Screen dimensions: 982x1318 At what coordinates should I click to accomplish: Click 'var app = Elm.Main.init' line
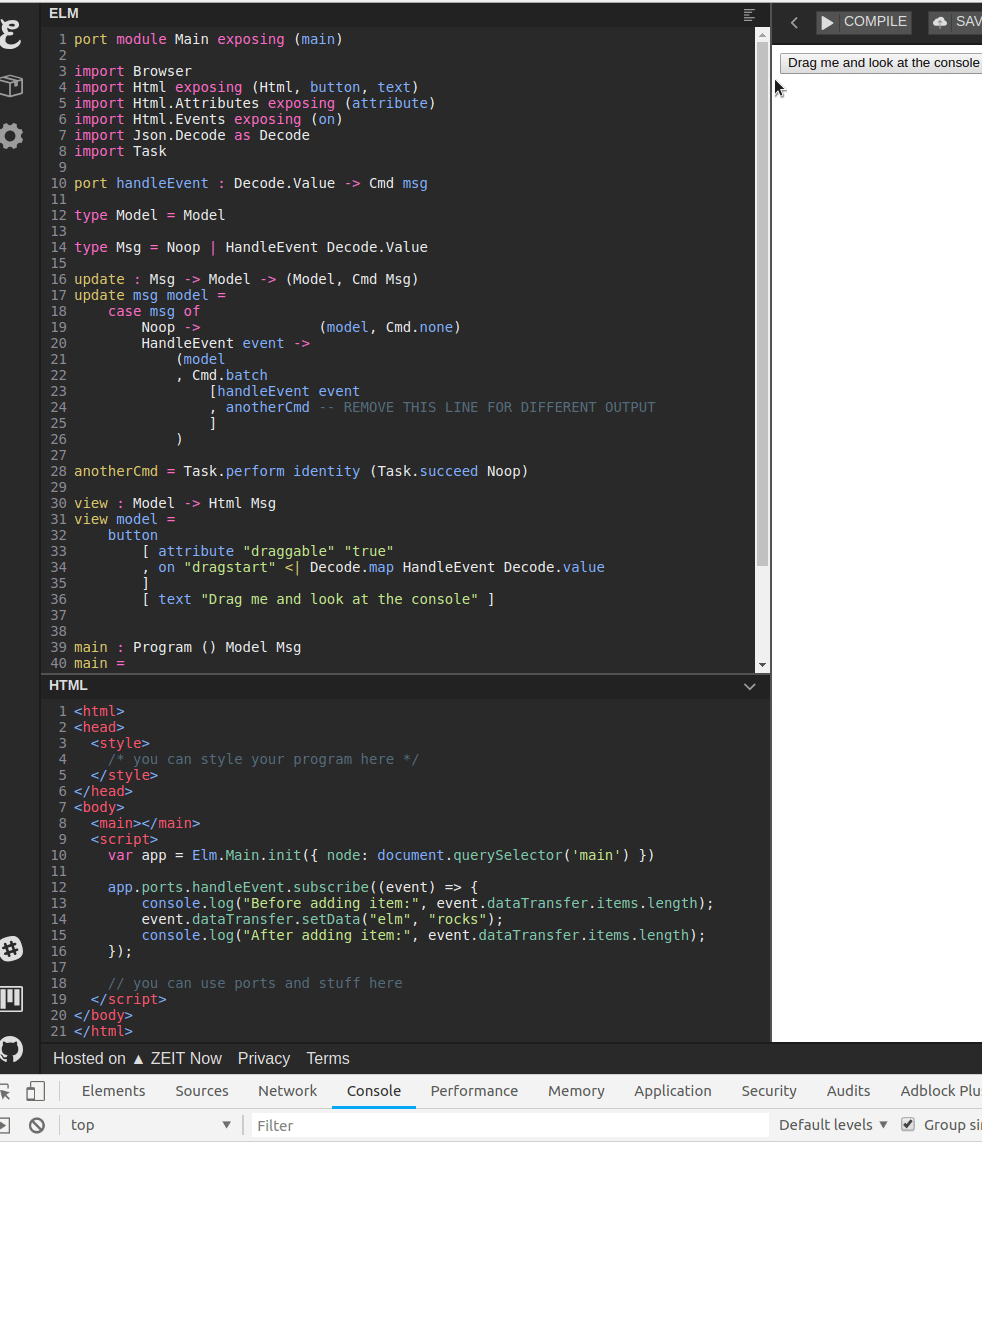tap(381, 855)
